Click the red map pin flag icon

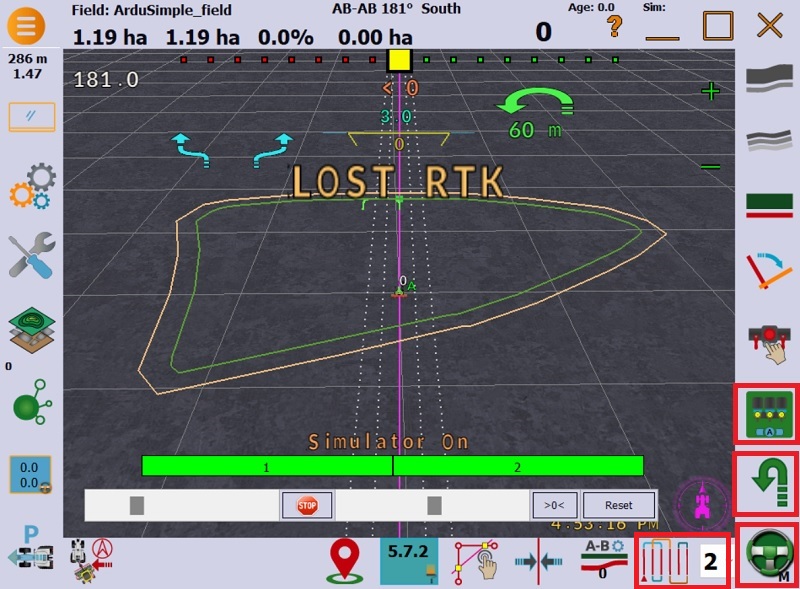point(344,561)
